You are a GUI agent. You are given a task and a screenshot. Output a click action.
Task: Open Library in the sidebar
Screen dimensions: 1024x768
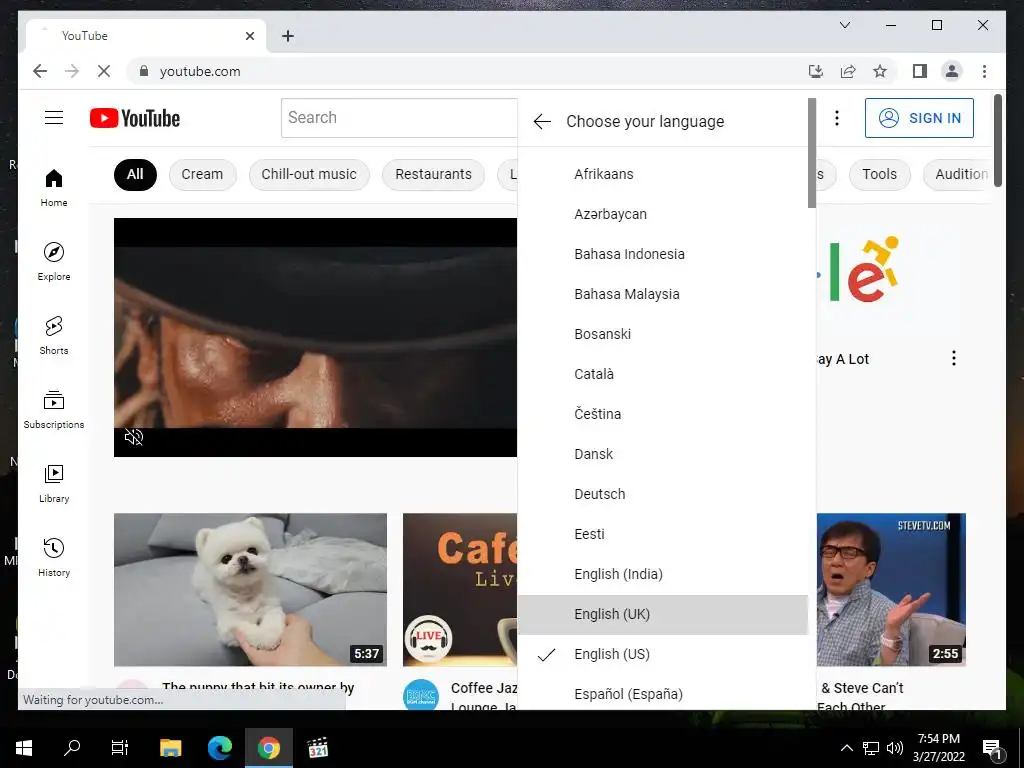tap(54, 483)
